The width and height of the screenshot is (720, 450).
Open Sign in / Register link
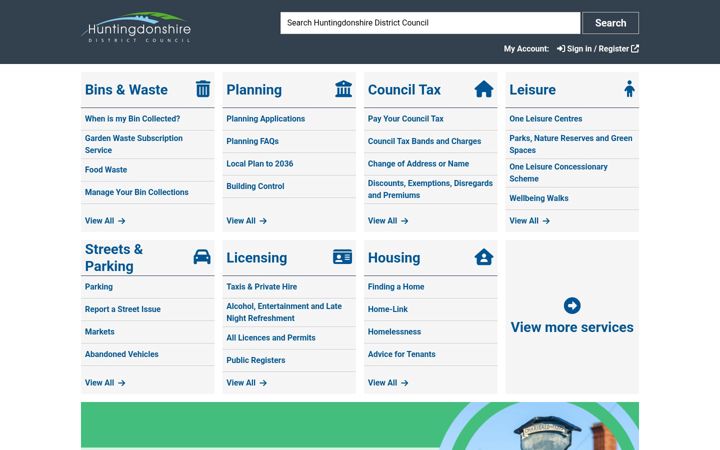[598, 49]
